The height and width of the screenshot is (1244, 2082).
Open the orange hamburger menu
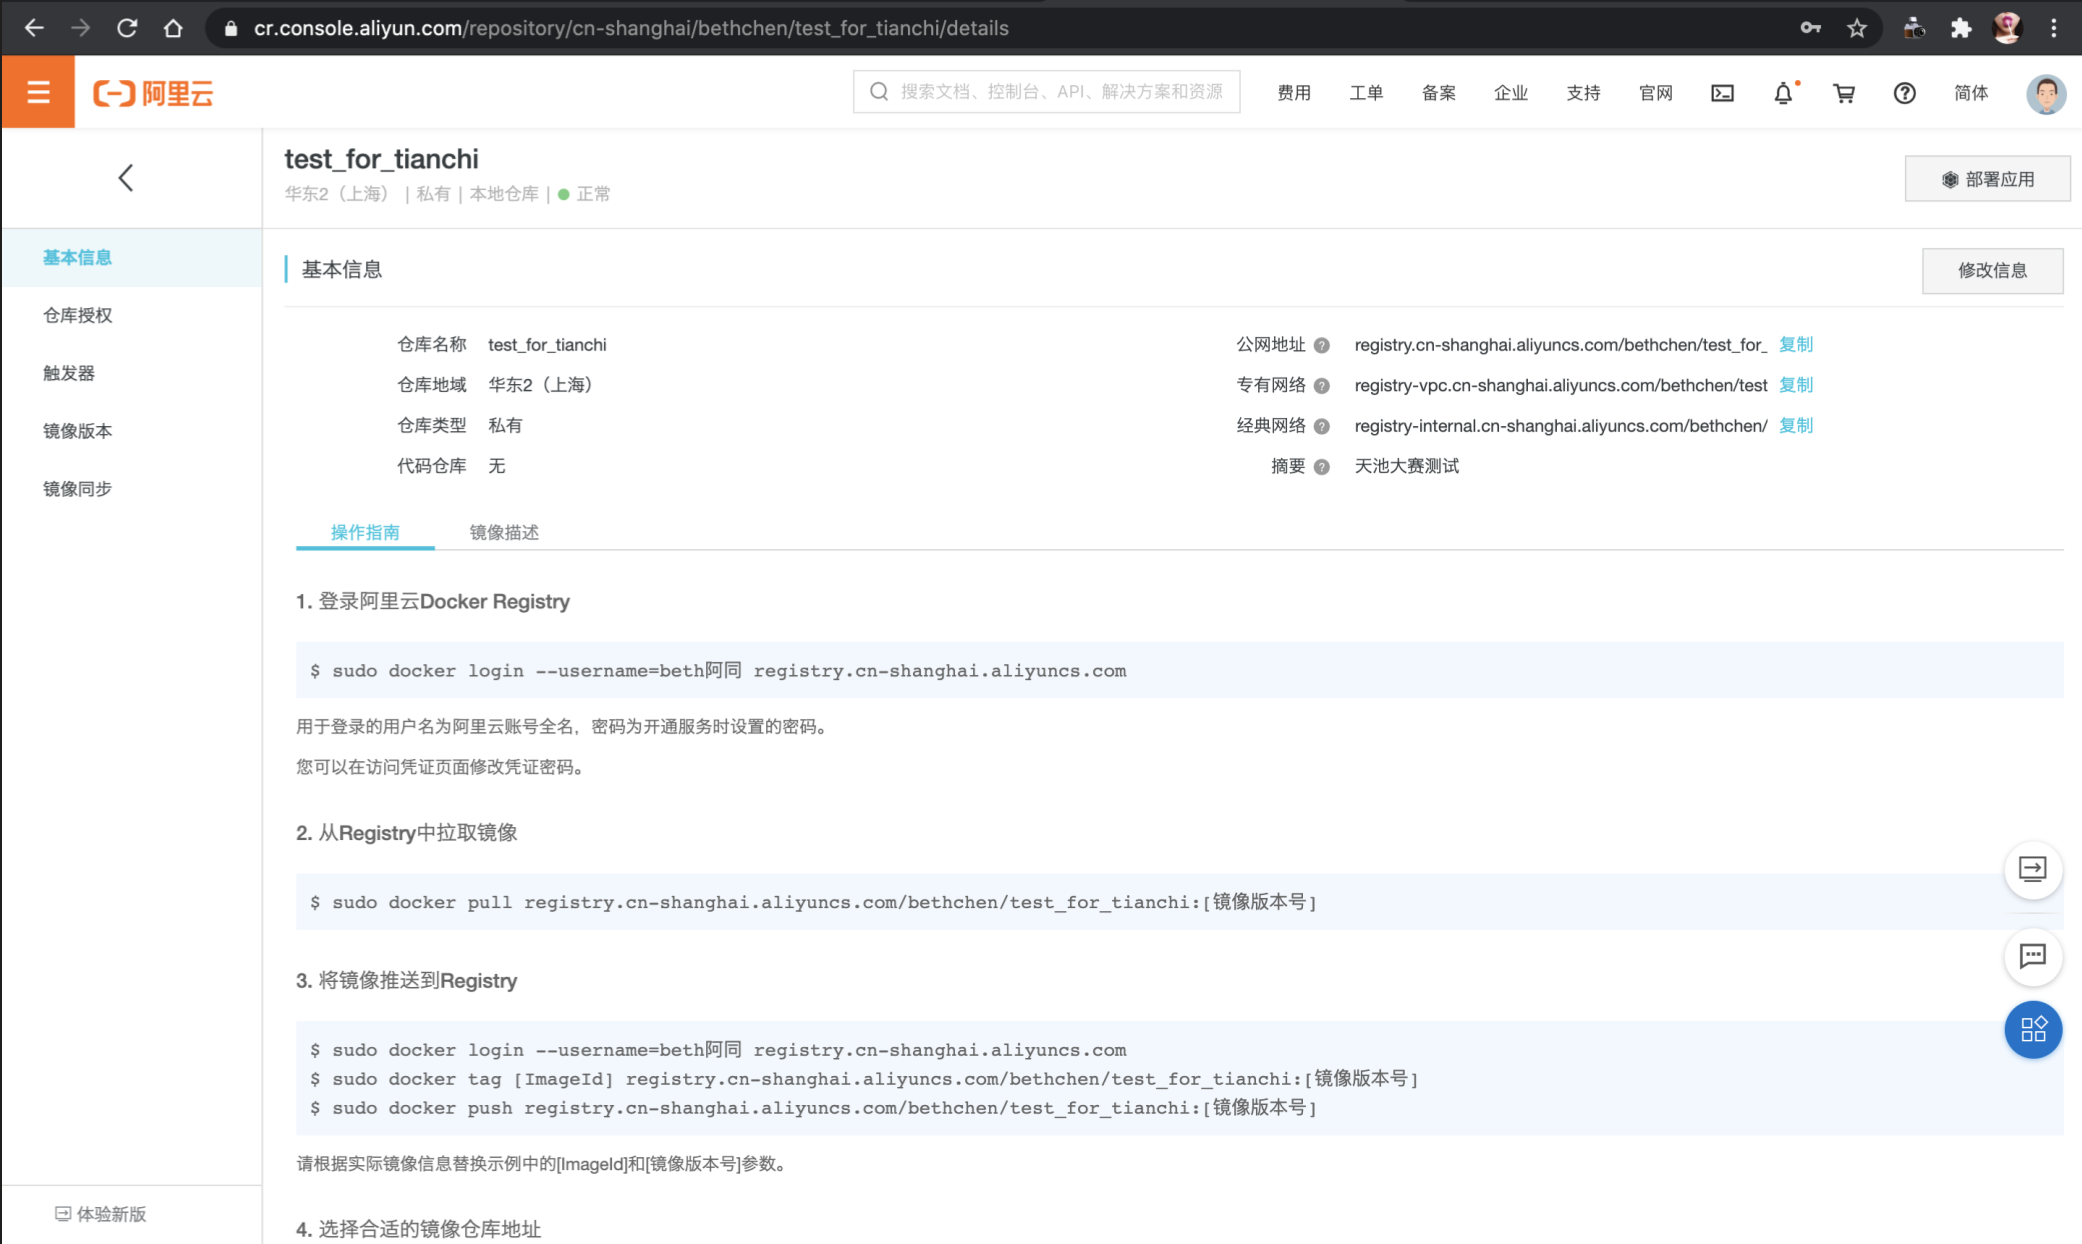tap(38, 92)
